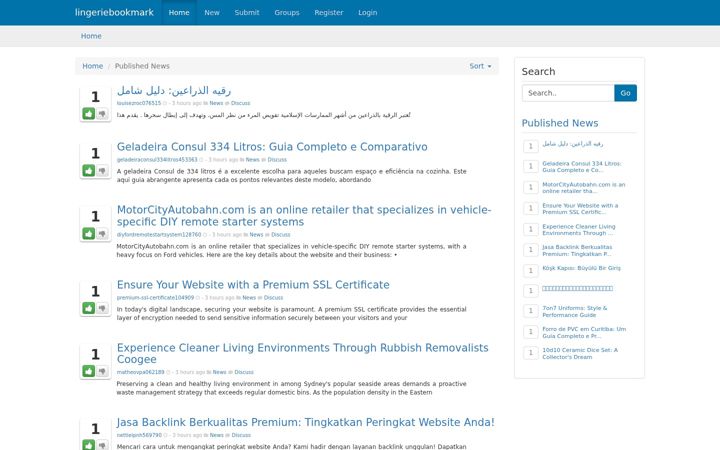Open sidebar link Geladeira Consul 334 Litros
Image resolution: width=720 pixels, height=450 pixels.
pos(581,167)
